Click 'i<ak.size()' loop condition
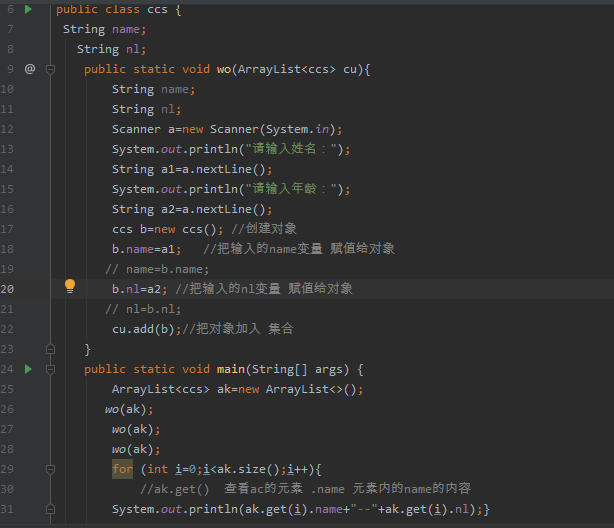The image size is (614, 528). pos(241,469)
